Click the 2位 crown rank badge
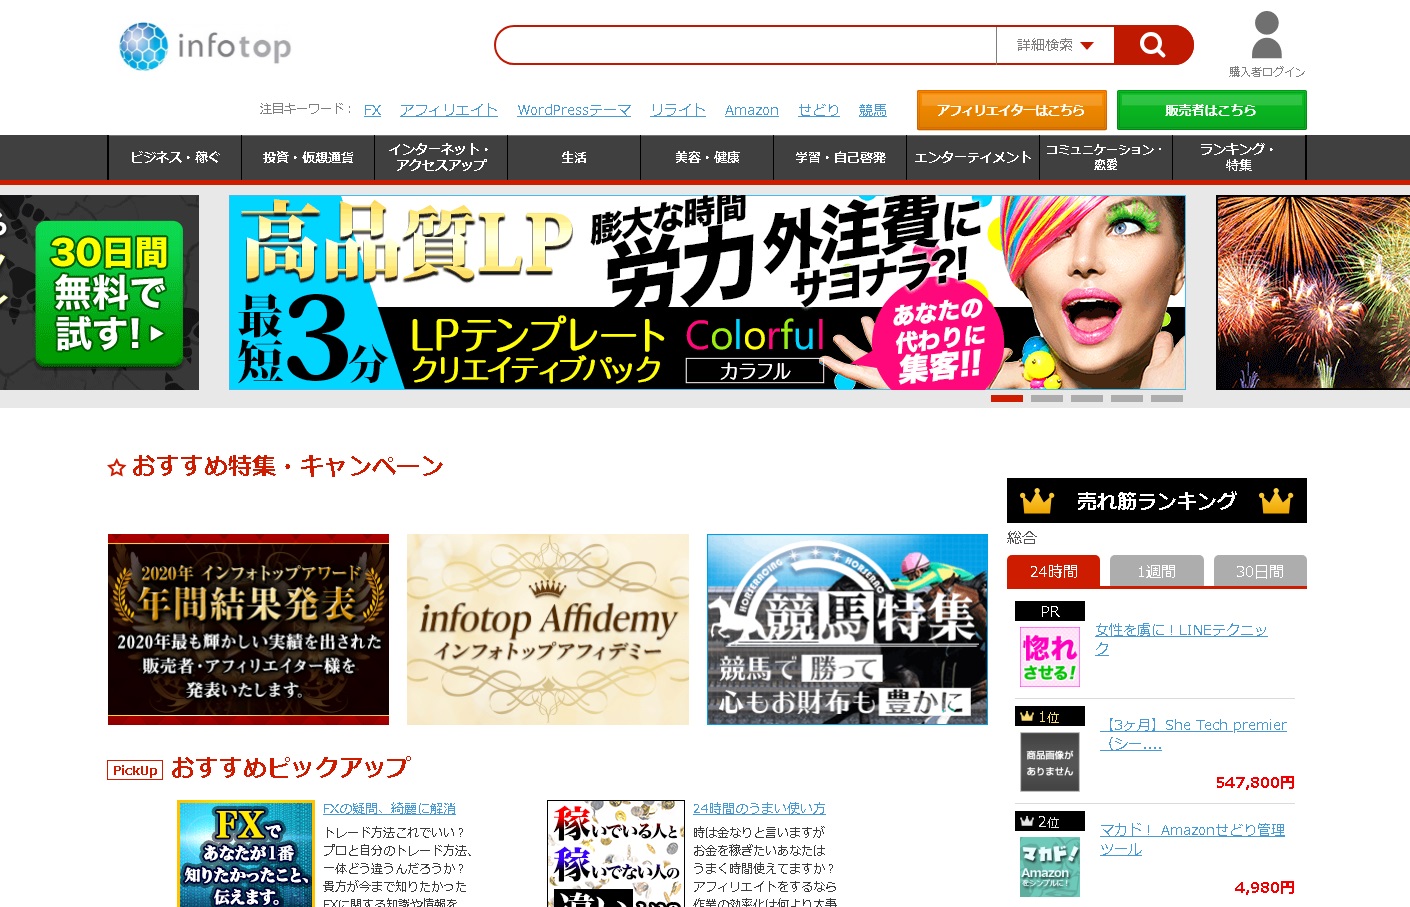Viewport: 1410px width, 907px height. [x=1049, y=821]
